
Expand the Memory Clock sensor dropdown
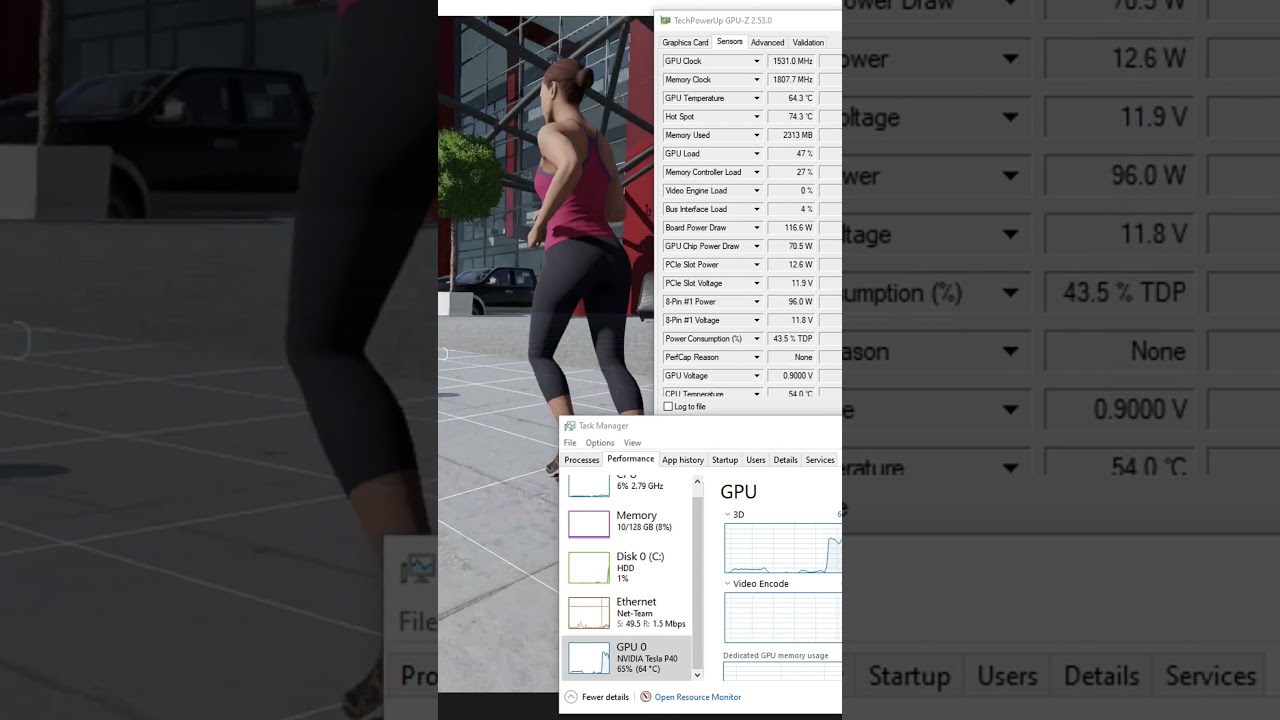[x=757, y=80]
